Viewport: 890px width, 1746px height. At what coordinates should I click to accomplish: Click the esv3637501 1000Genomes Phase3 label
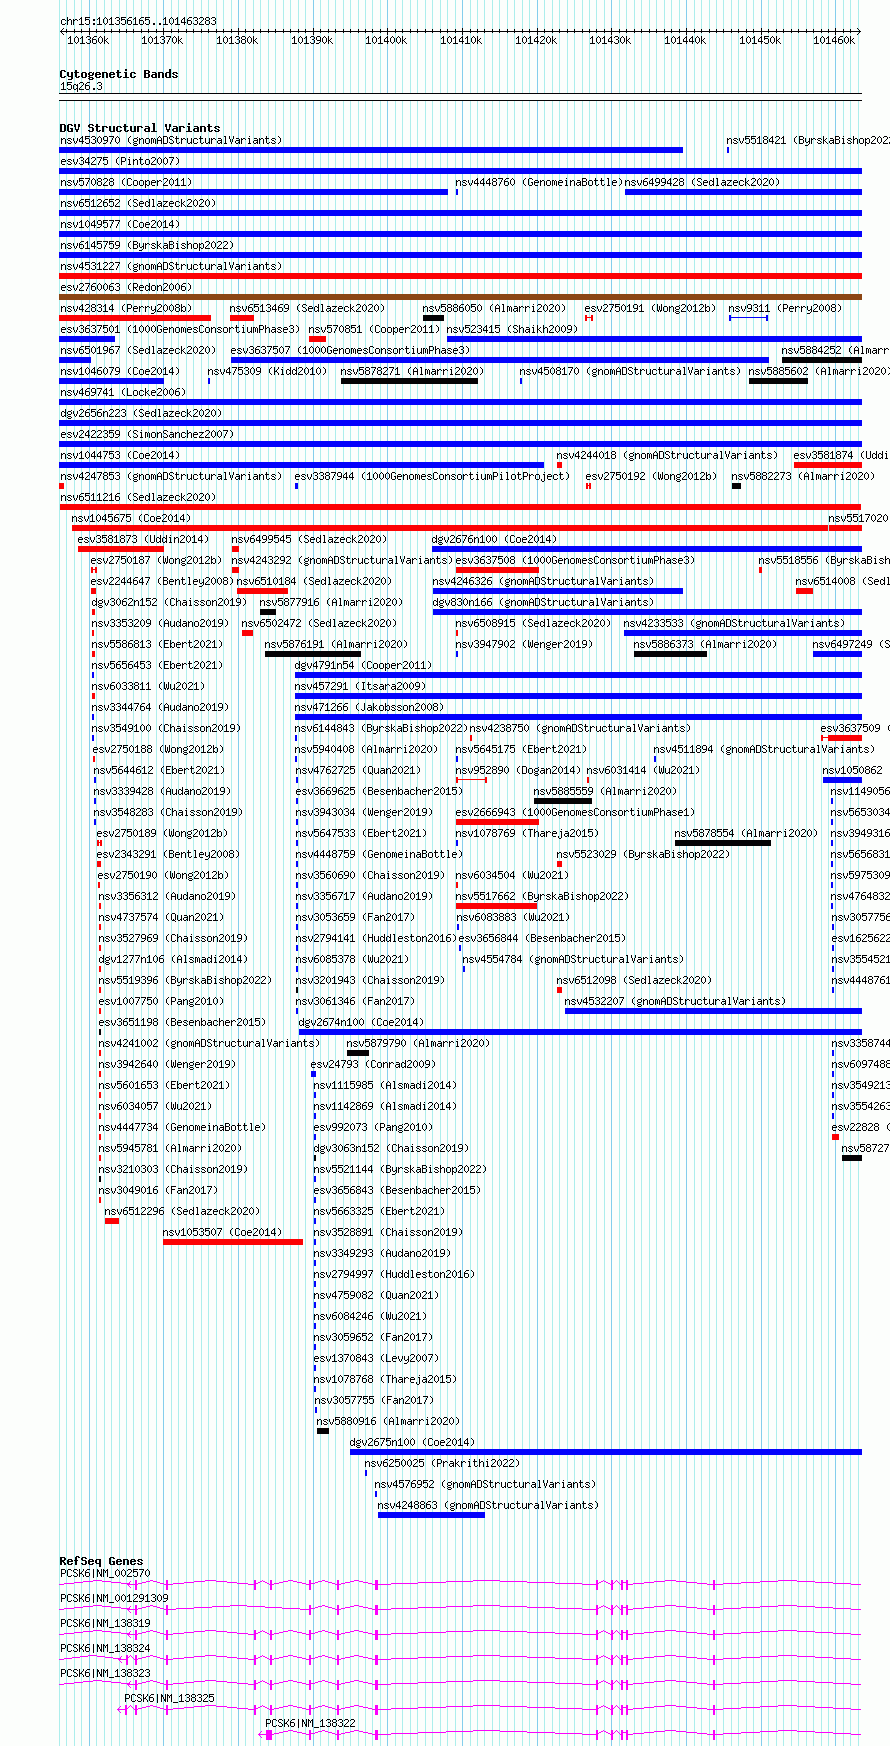pyautogui.click(x=180, y=329)
